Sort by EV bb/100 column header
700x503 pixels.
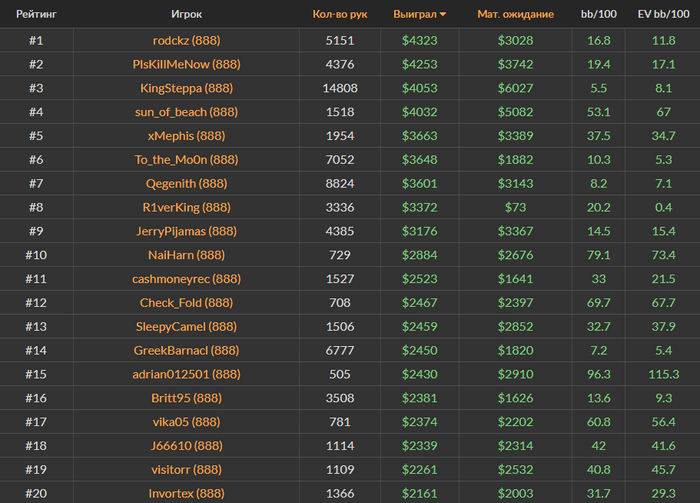point(663,15)
